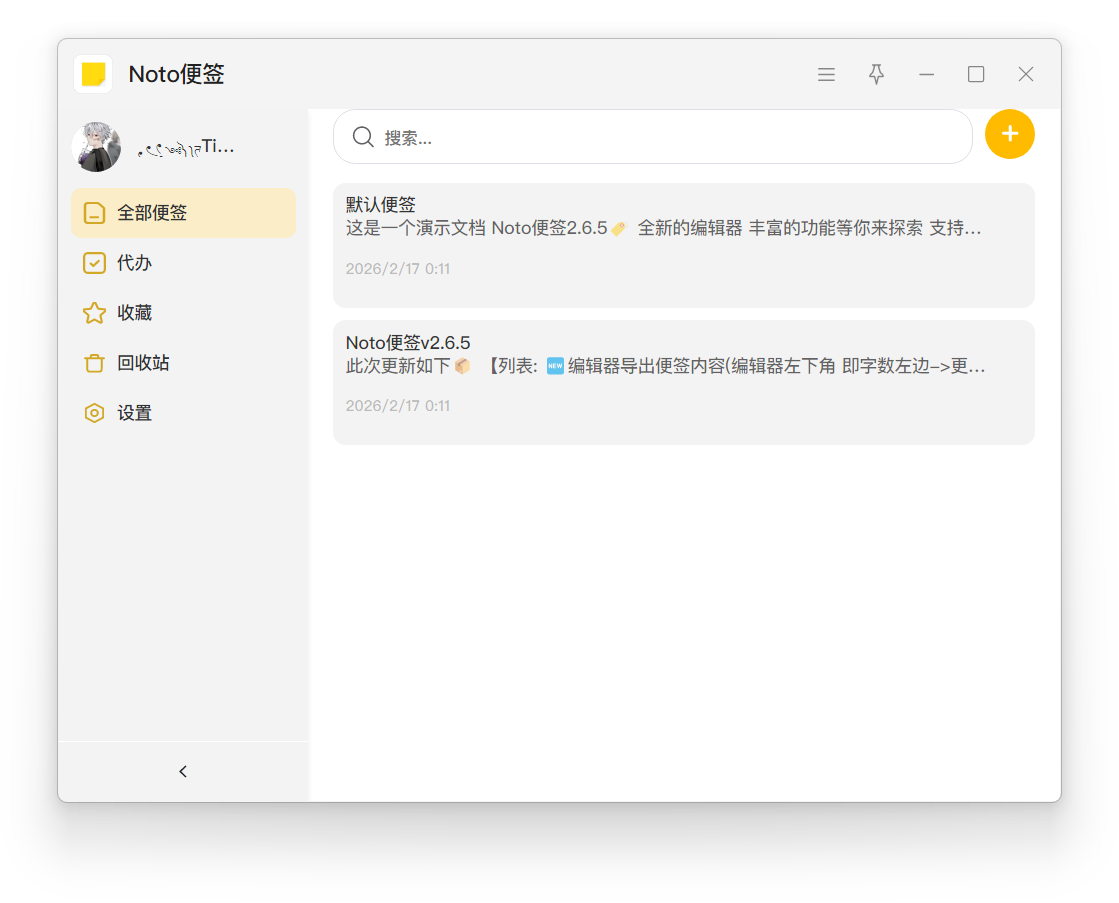This screenshot has height=903, width=1119.
Task: Click the username text beside avatar
Action: [x=186, y=148]
